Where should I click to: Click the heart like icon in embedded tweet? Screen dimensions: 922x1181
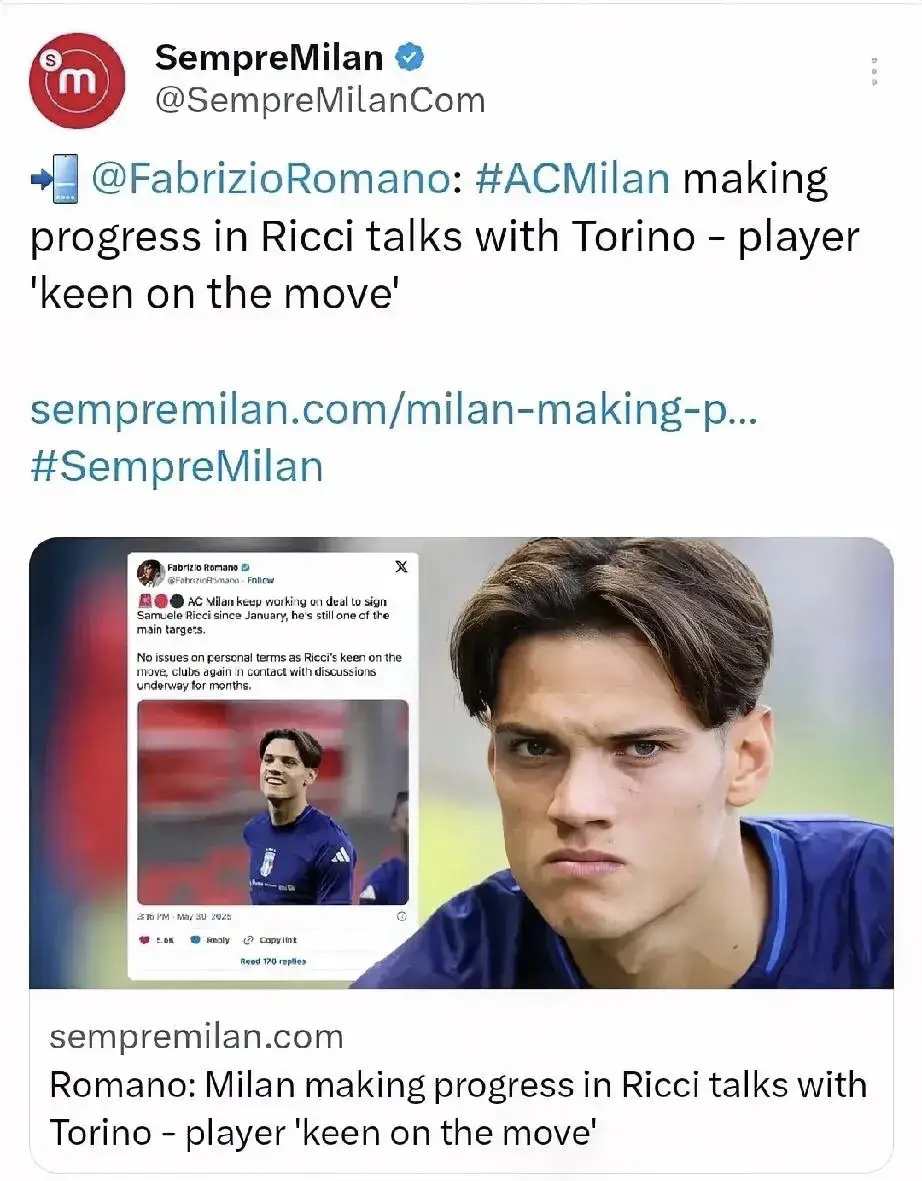click(145, 940)
